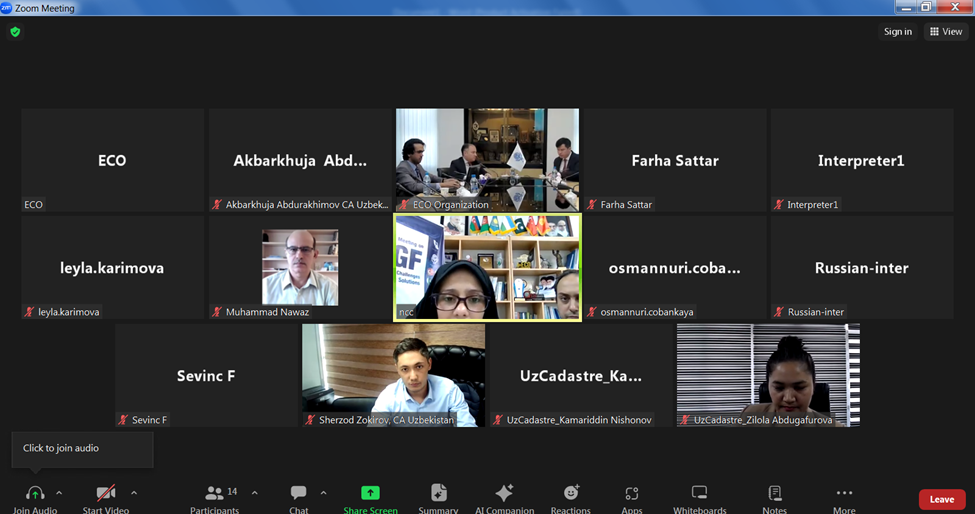Open the Reactions picker
This screenshot has width=975, height=514.
570,493
